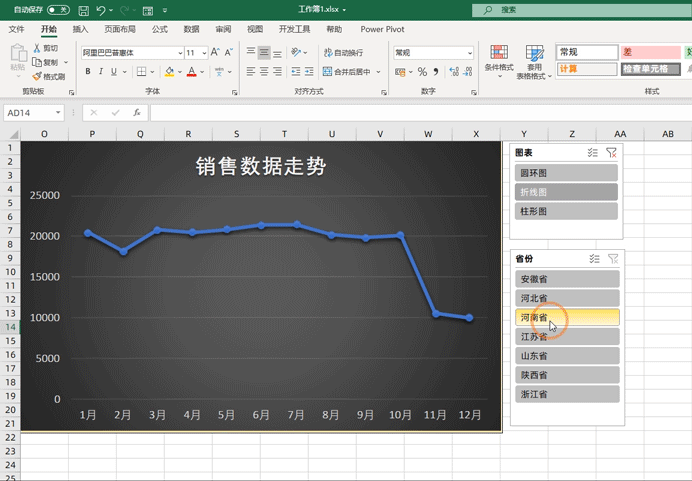
Task: Select the 柱形图 slicer item
Action: tap(566, 211)
